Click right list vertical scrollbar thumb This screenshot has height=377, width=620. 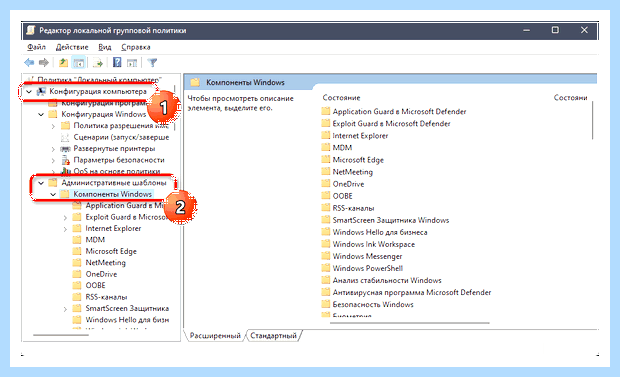tap(593, 121)
